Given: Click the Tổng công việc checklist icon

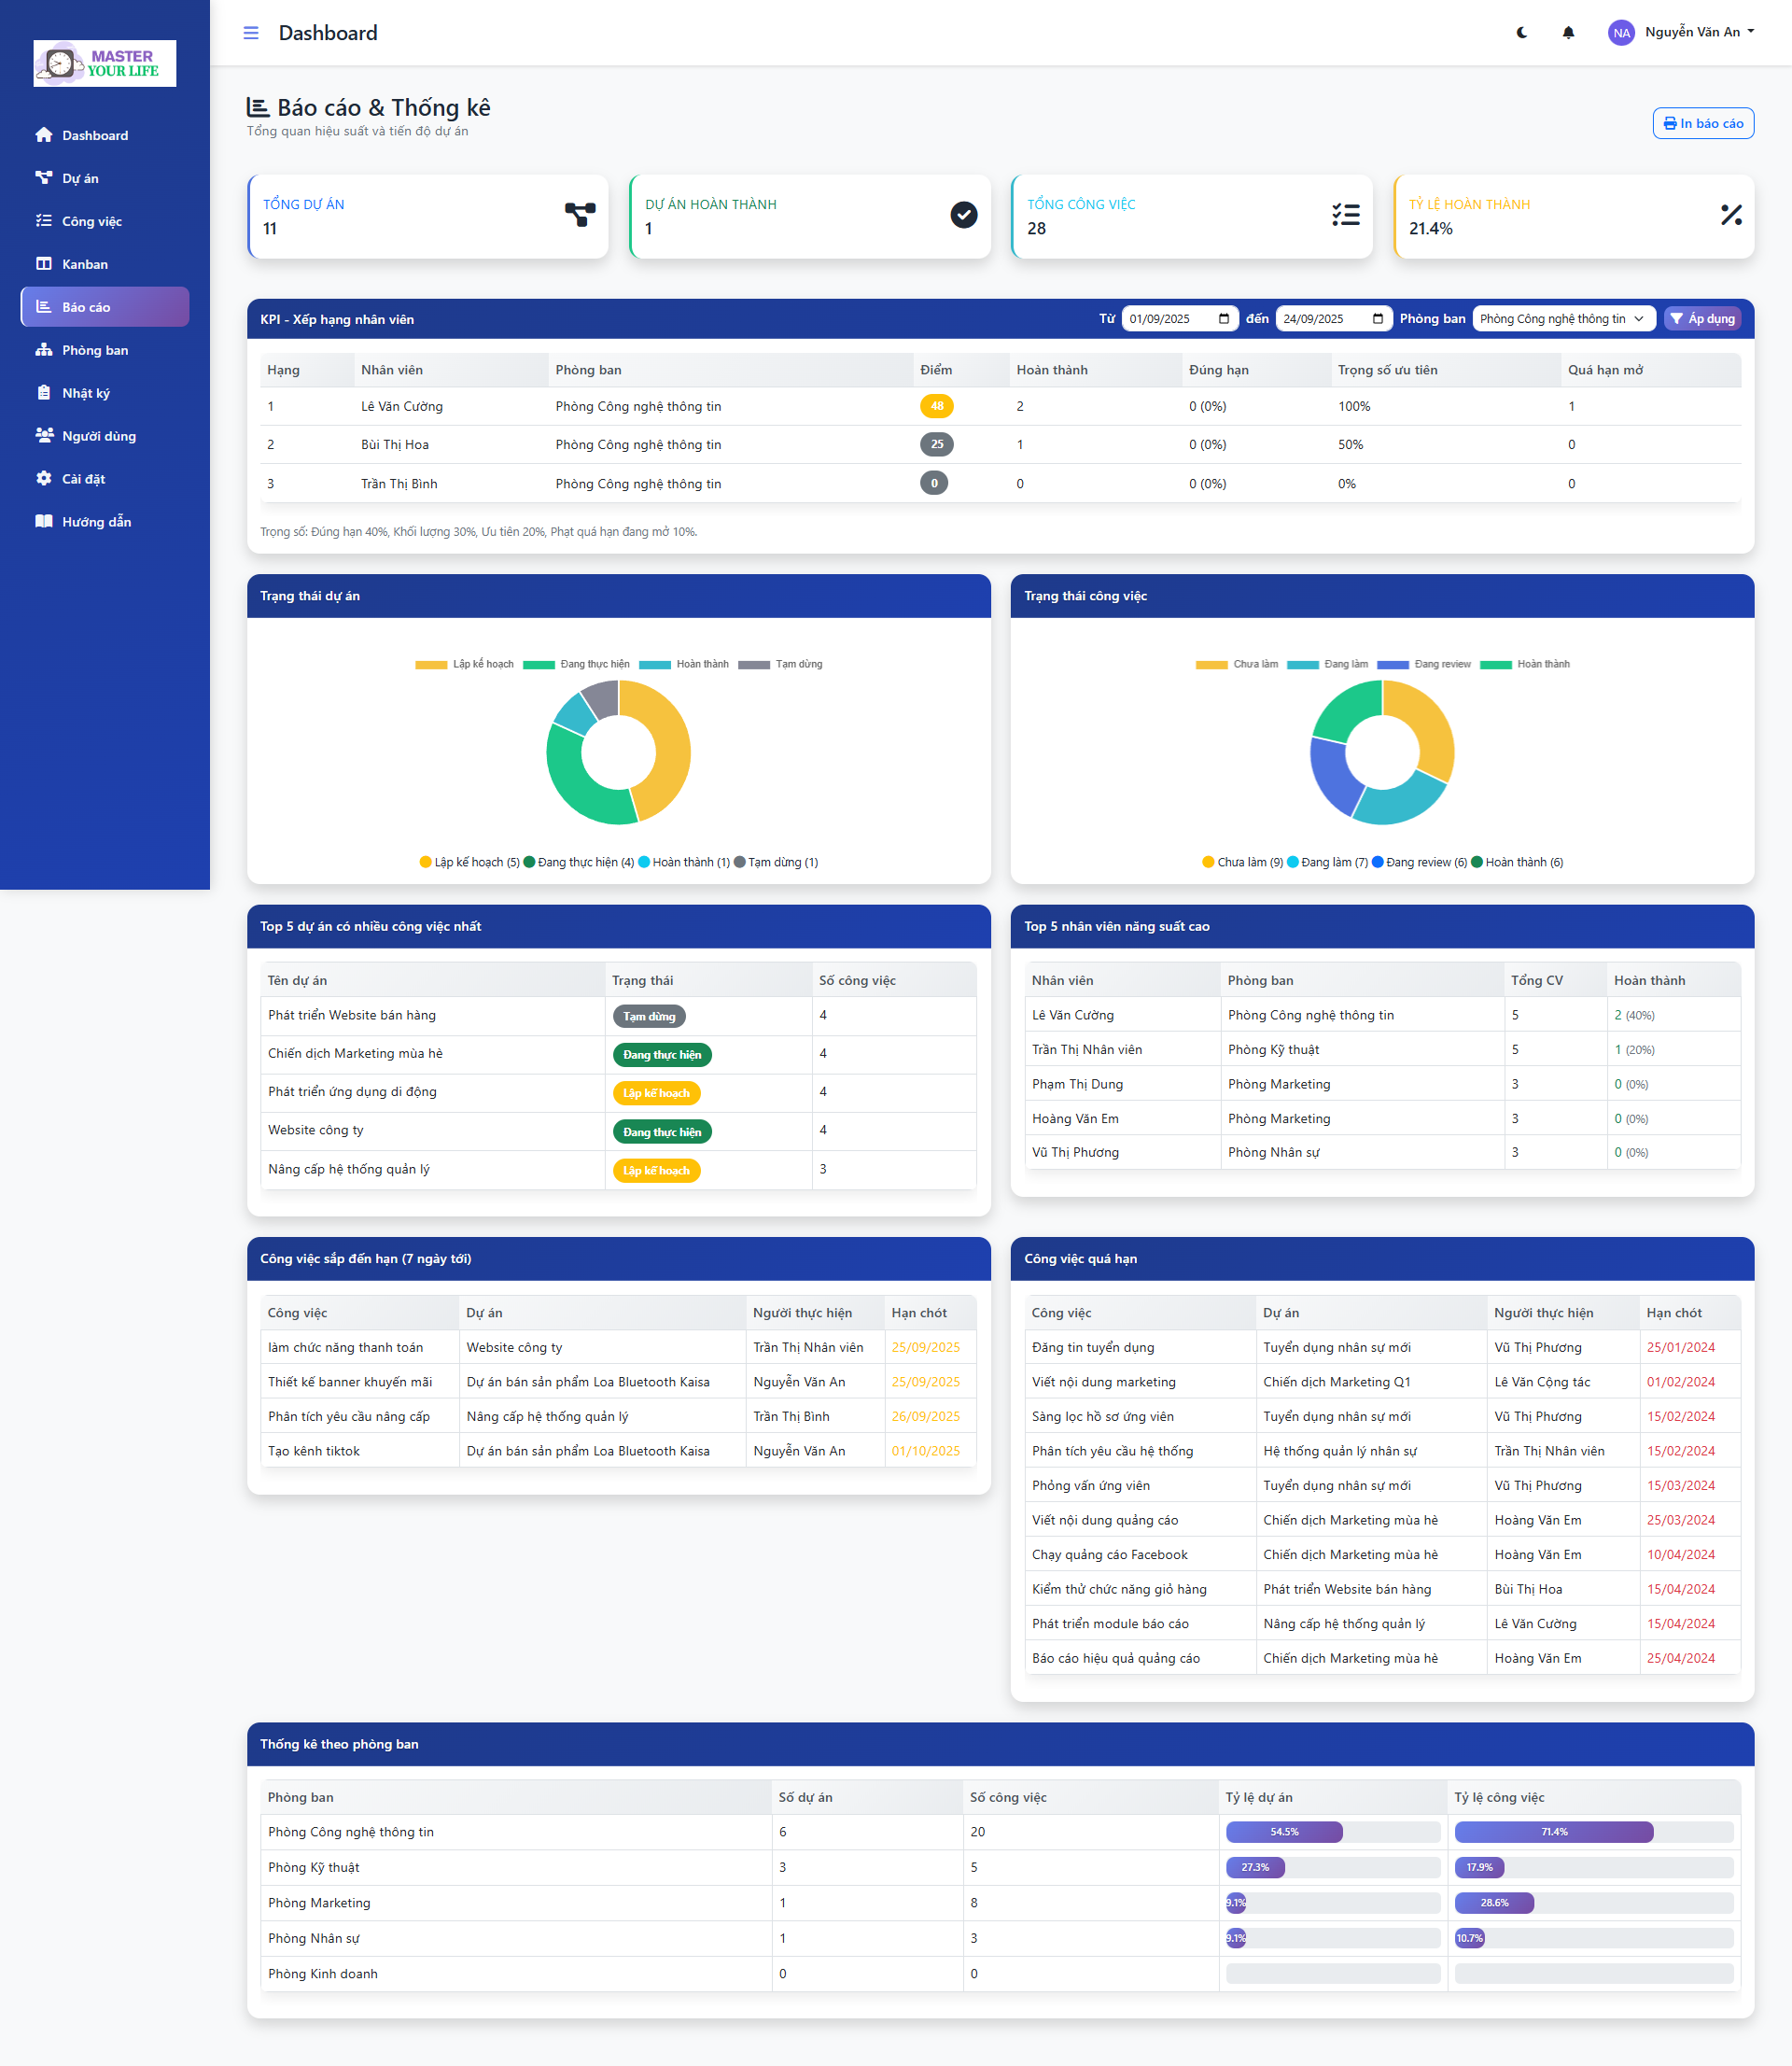Looking at the screenshot, I should tap(1345, 214).
